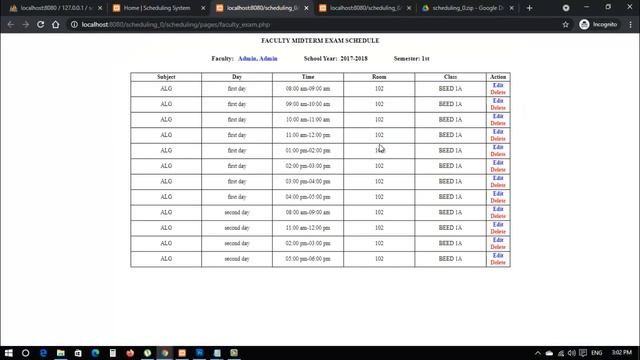Click the School Year 2017-2018 text
Image resolution: width=640 pixels, height=360 pixels.
[336, 59]
